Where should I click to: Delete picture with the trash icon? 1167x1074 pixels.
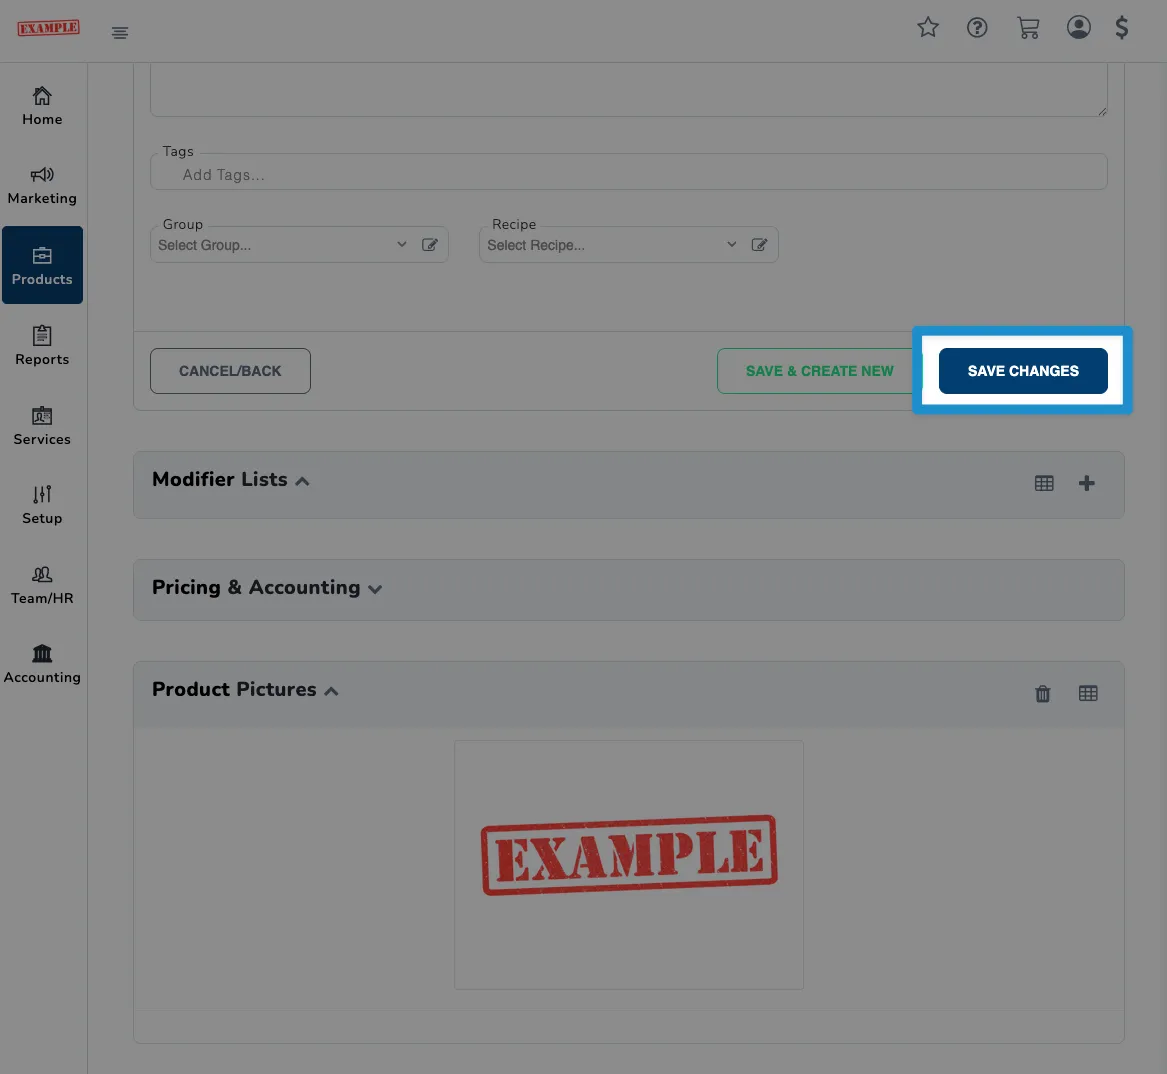pos(1043,694)
